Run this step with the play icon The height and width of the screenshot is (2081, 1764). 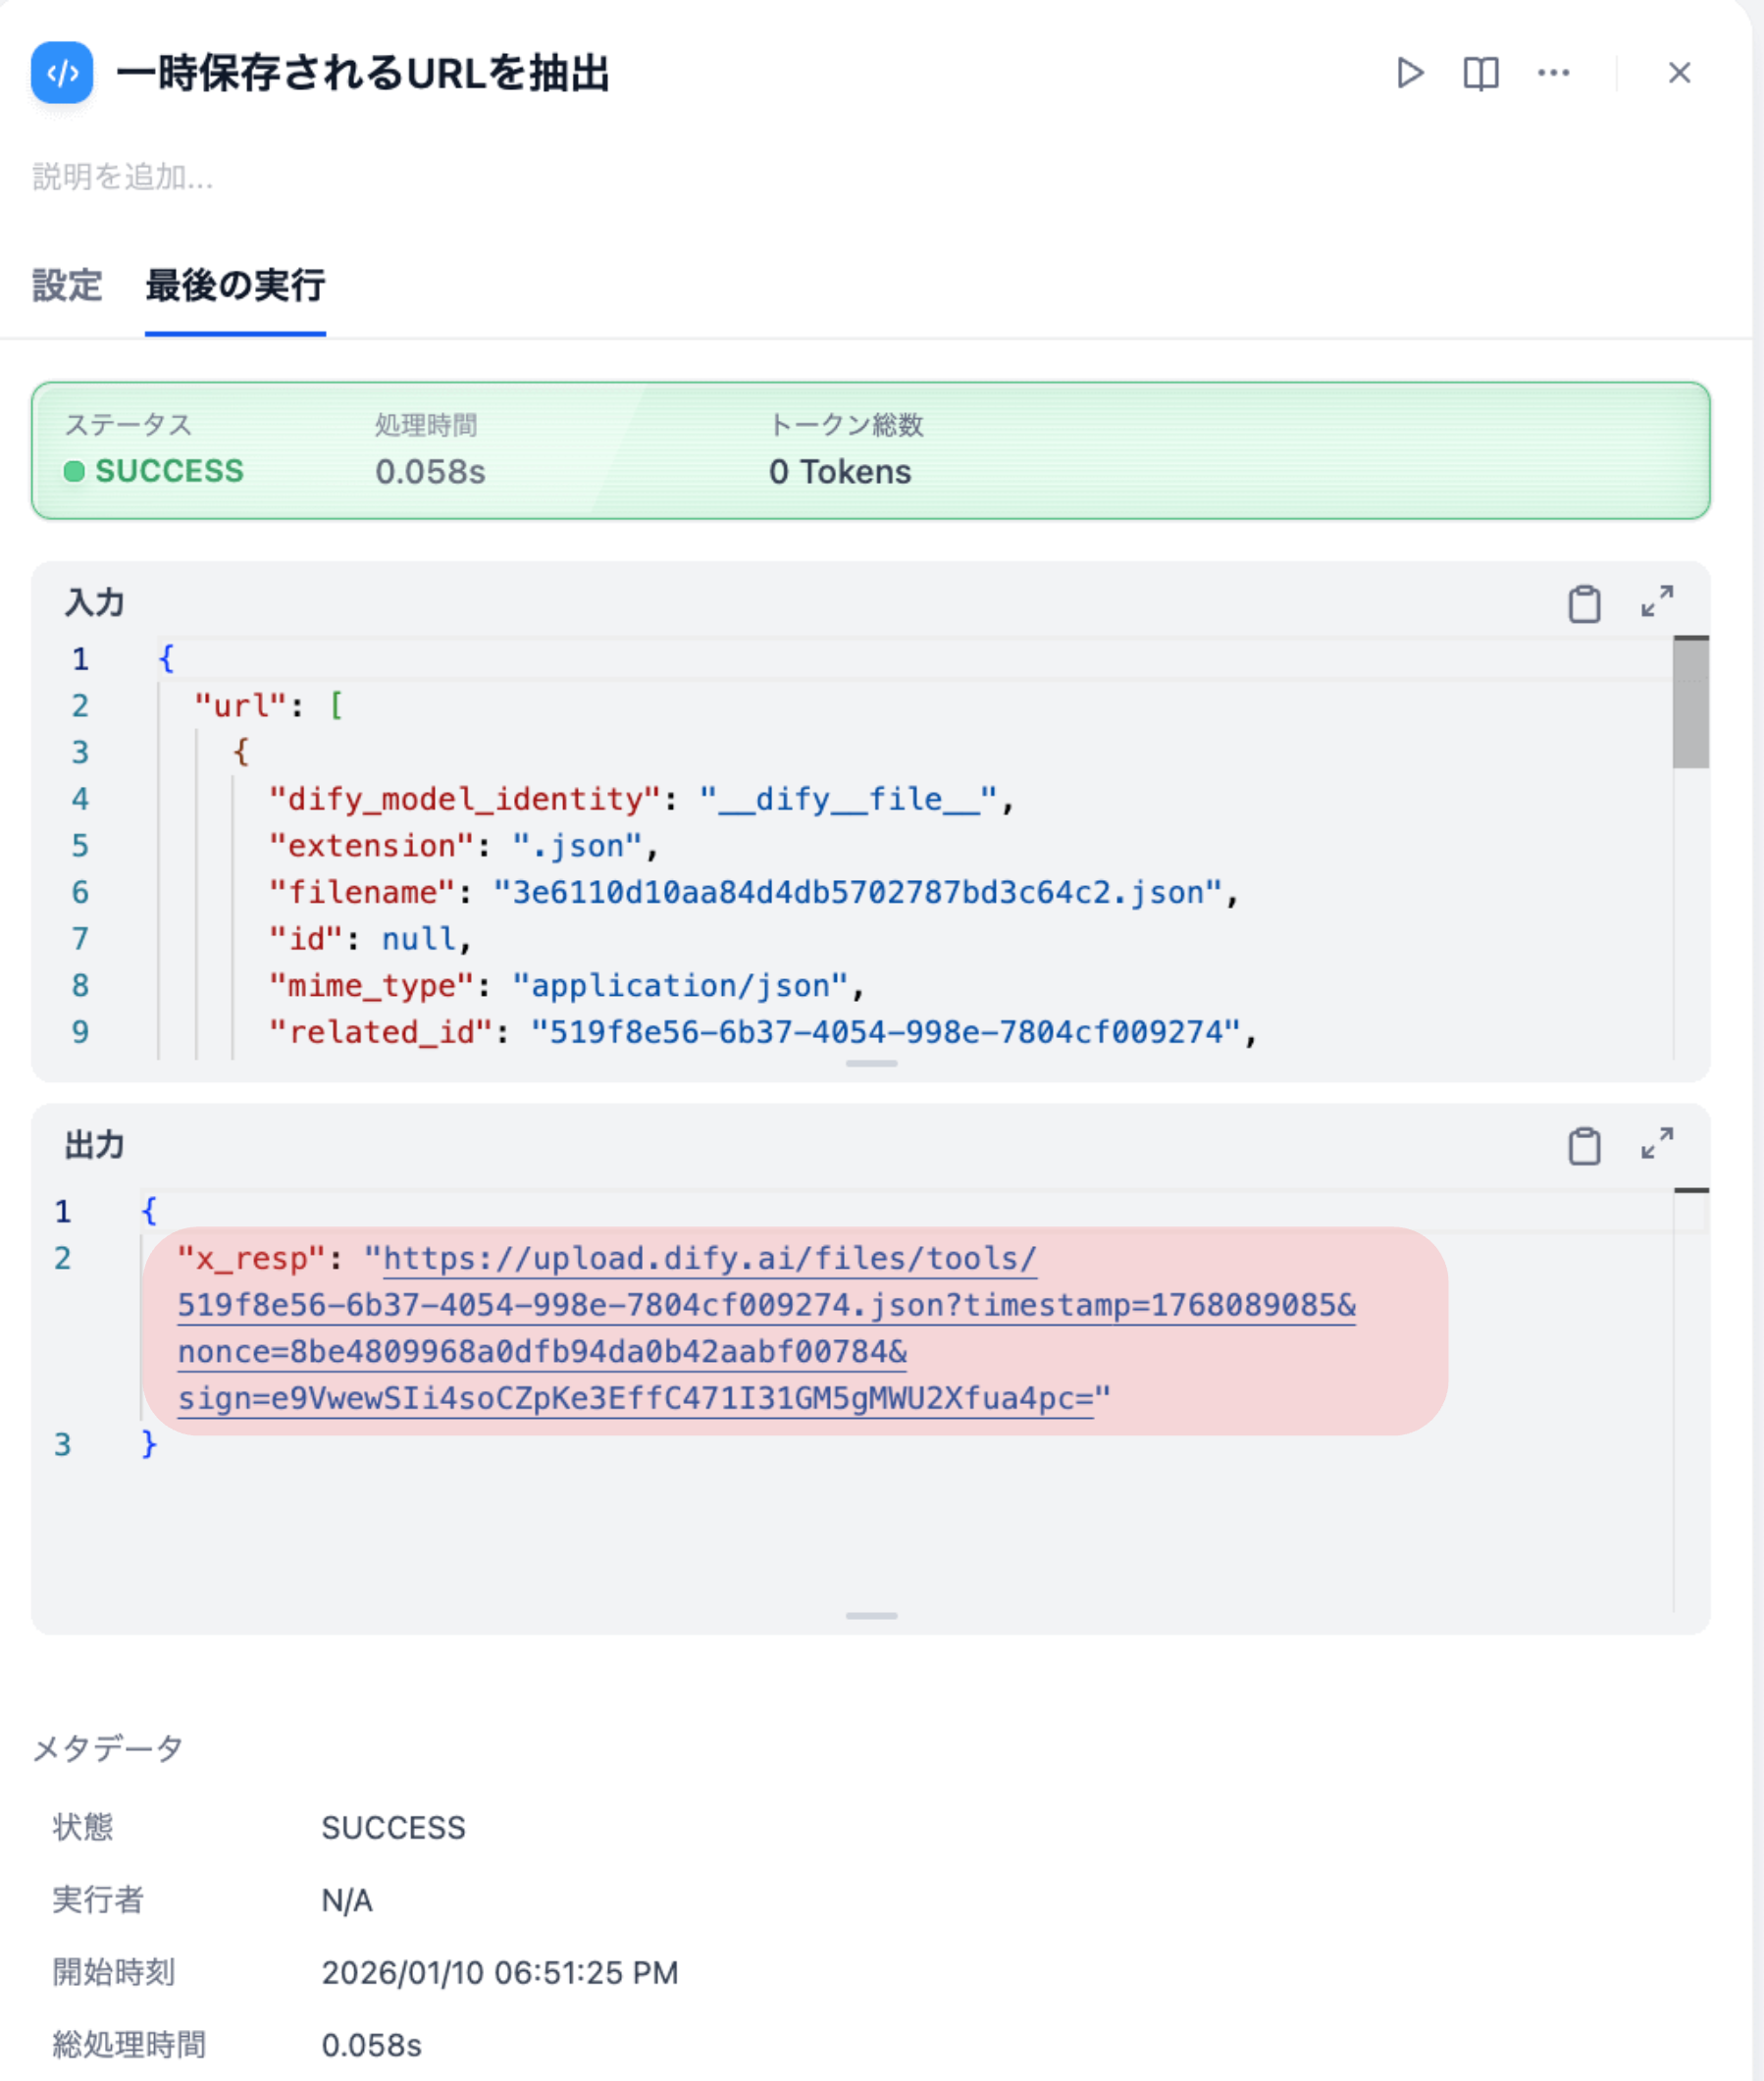pyautogui.click(x=1409, y=73)
